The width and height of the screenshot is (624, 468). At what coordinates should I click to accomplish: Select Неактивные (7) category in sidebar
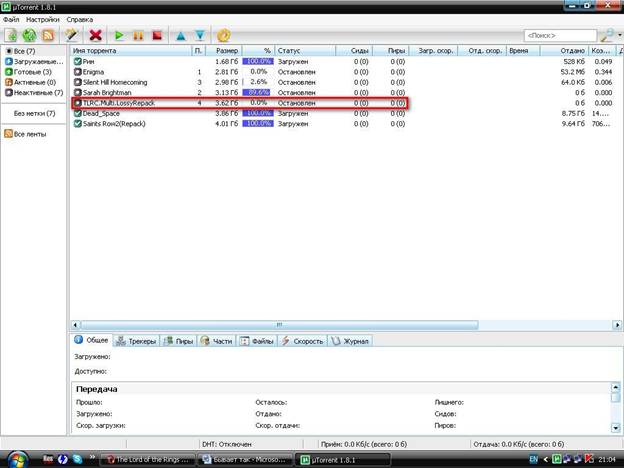pos(34,92)
